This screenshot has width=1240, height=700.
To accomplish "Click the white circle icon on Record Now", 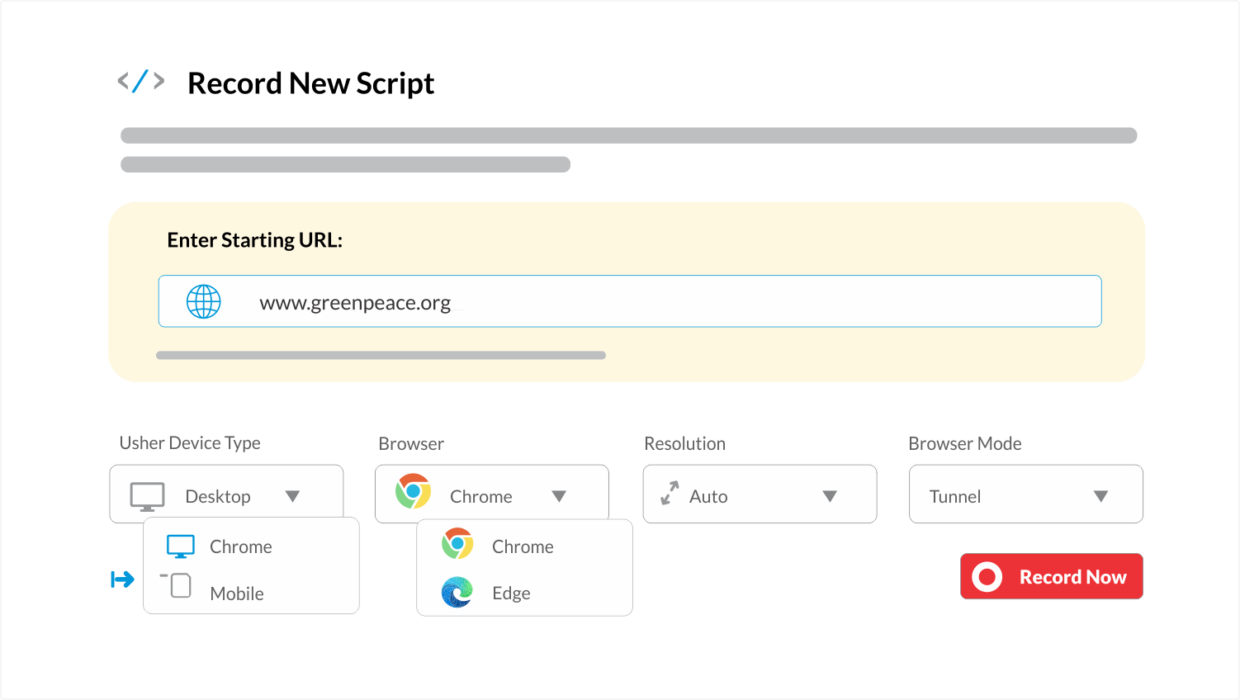I will pyautogui.click(x=987, y=577).
